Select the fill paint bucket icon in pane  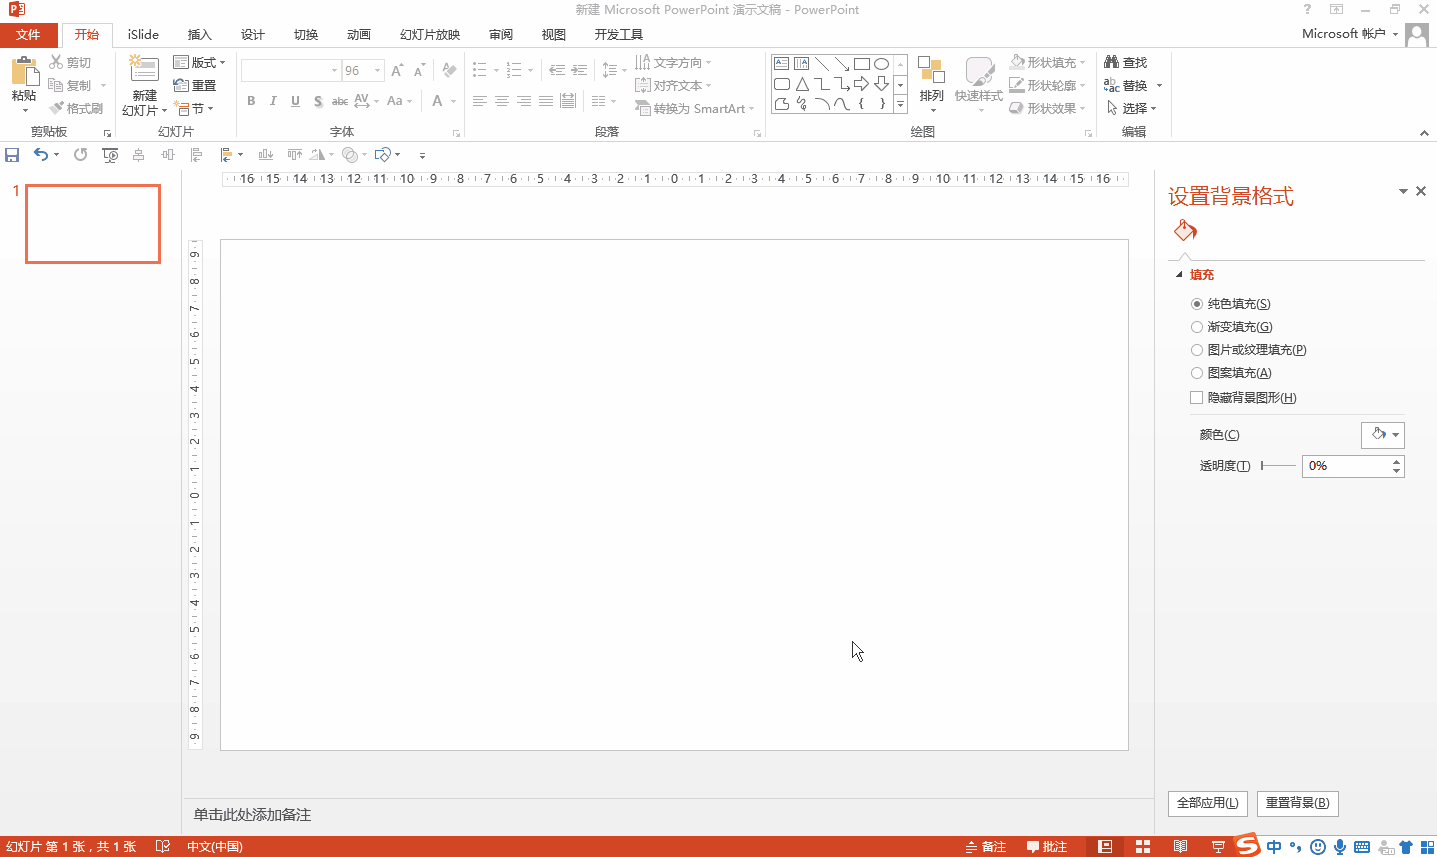coord(1185,231)
